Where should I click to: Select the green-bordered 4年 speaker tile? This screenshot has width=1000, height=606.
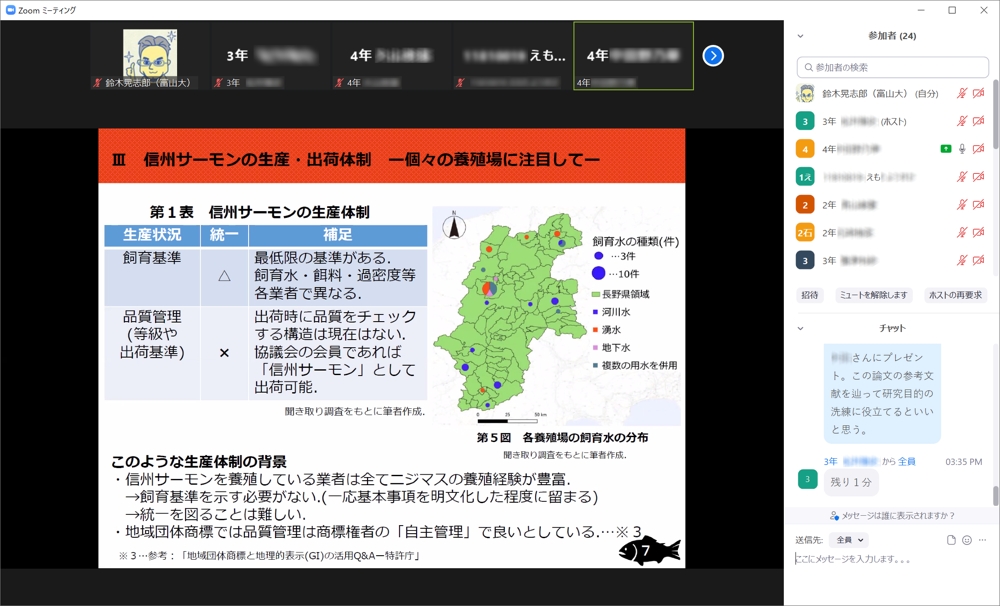coord(633,56)
